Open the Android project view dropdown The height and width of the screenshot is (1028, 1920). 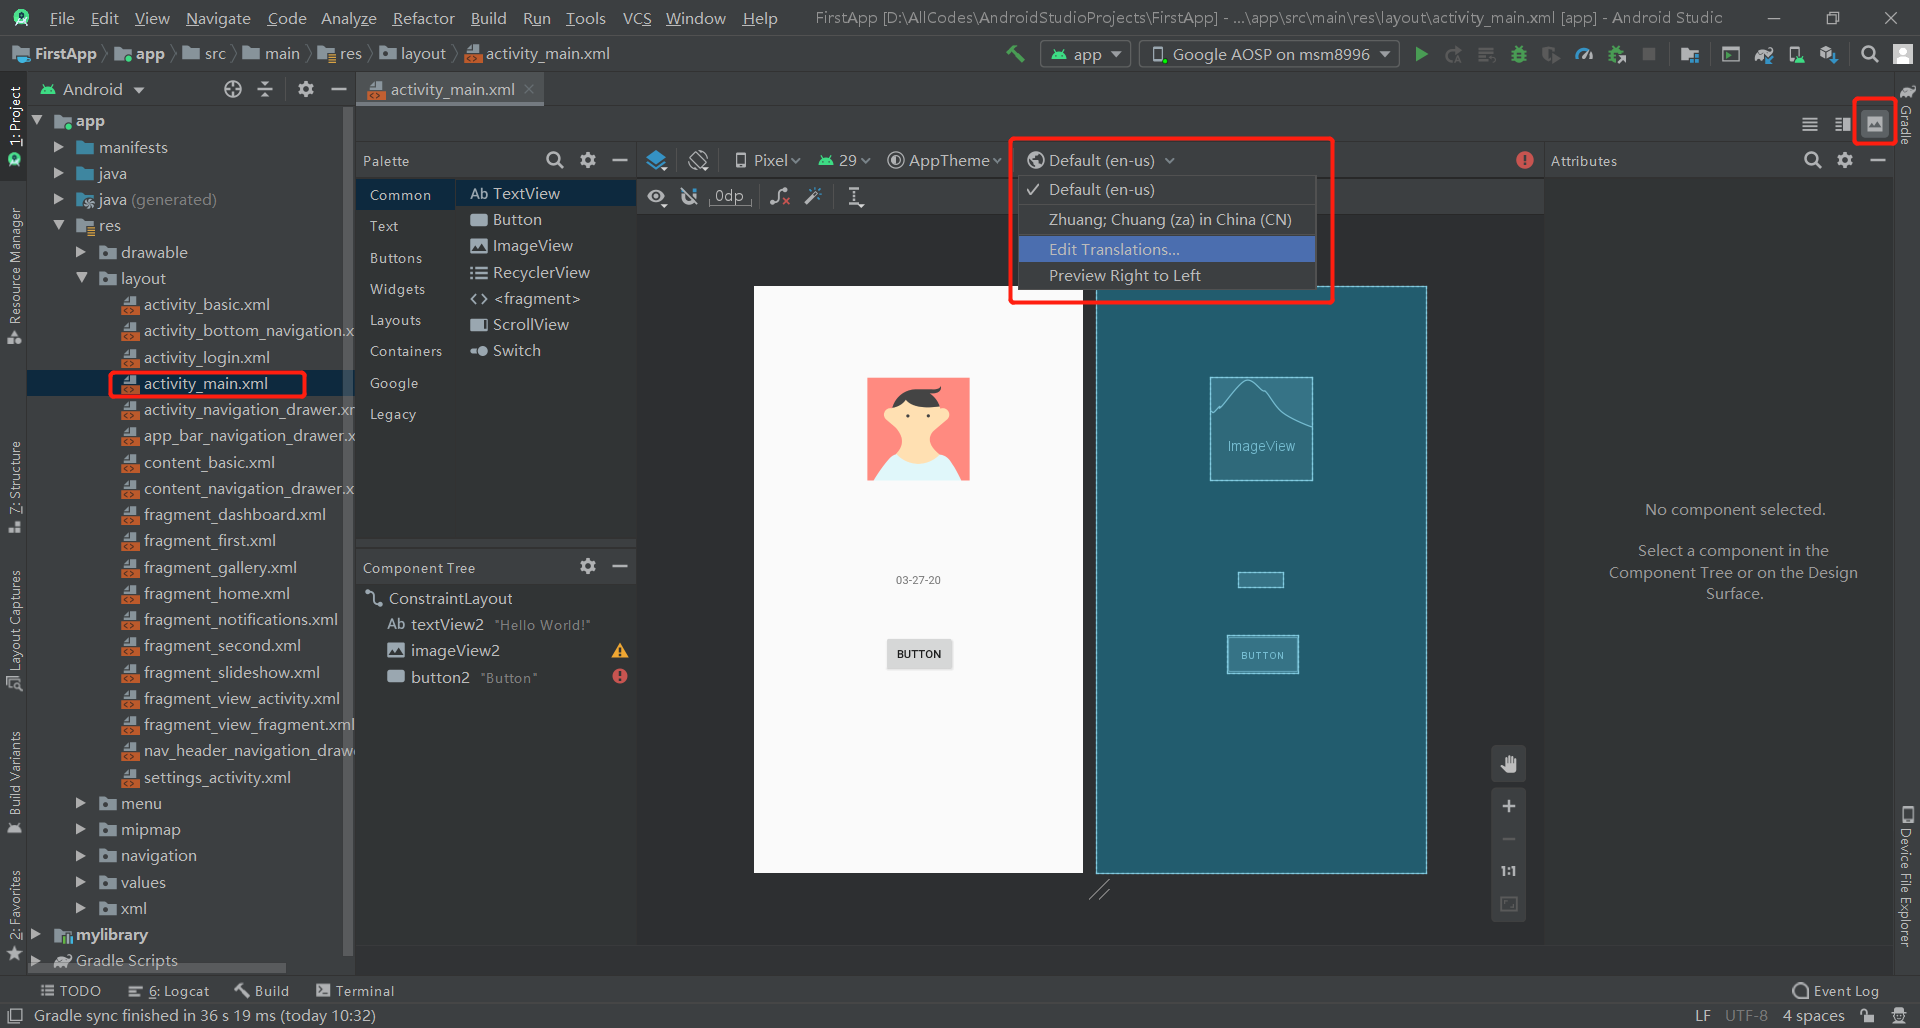coord(92,89)
